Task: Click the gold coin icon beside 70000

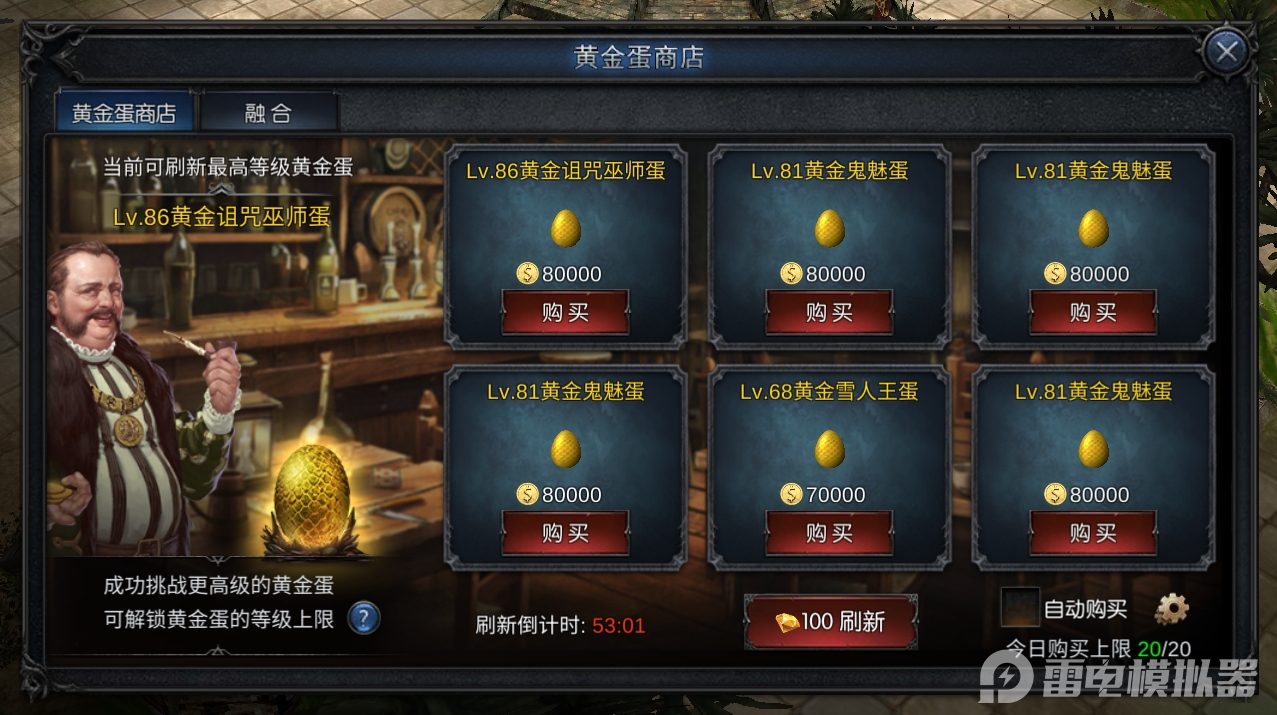Action: [x=792, y=494]
